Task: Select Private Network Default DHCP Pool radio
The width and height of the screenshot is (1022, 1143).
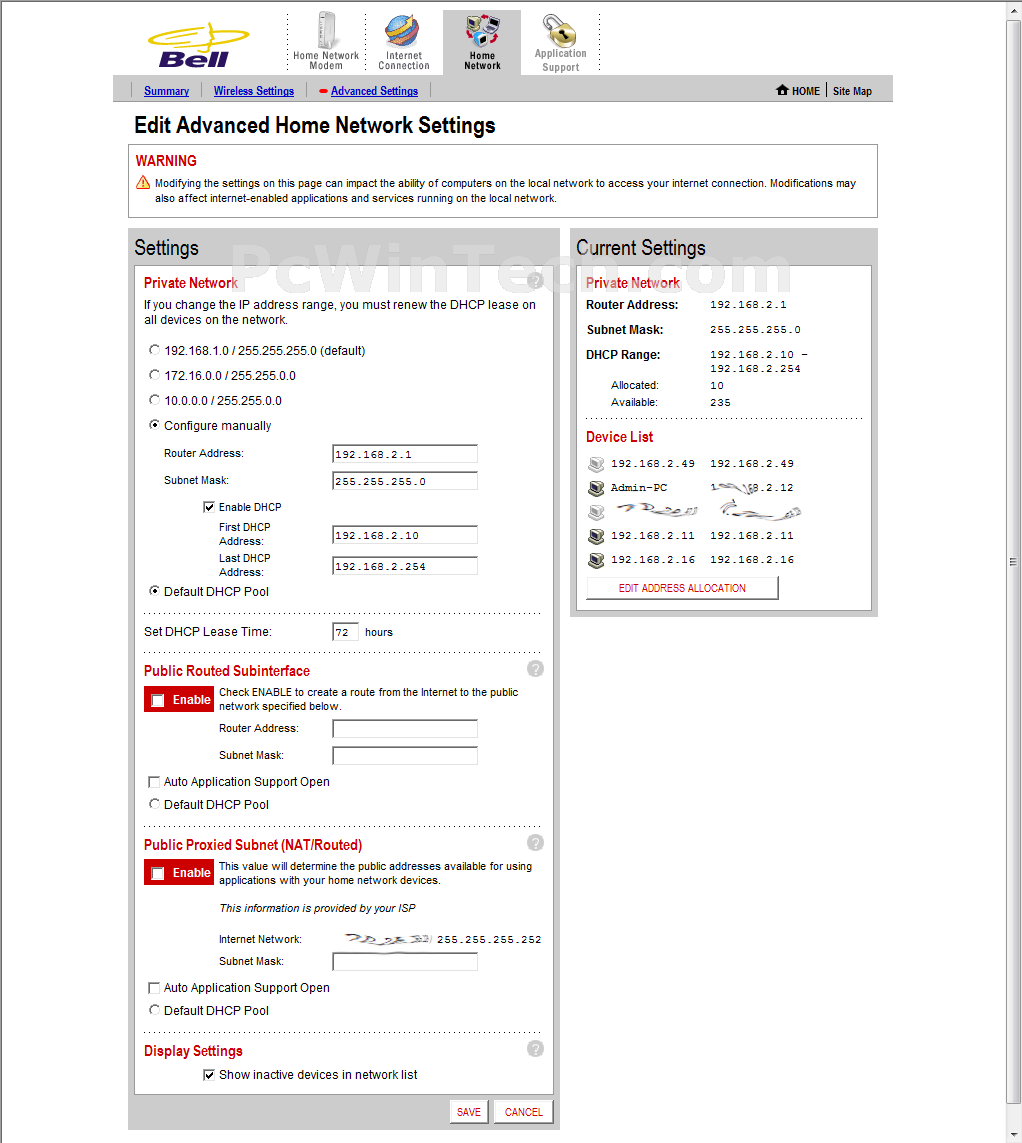Action: click(x=154, y=590)
